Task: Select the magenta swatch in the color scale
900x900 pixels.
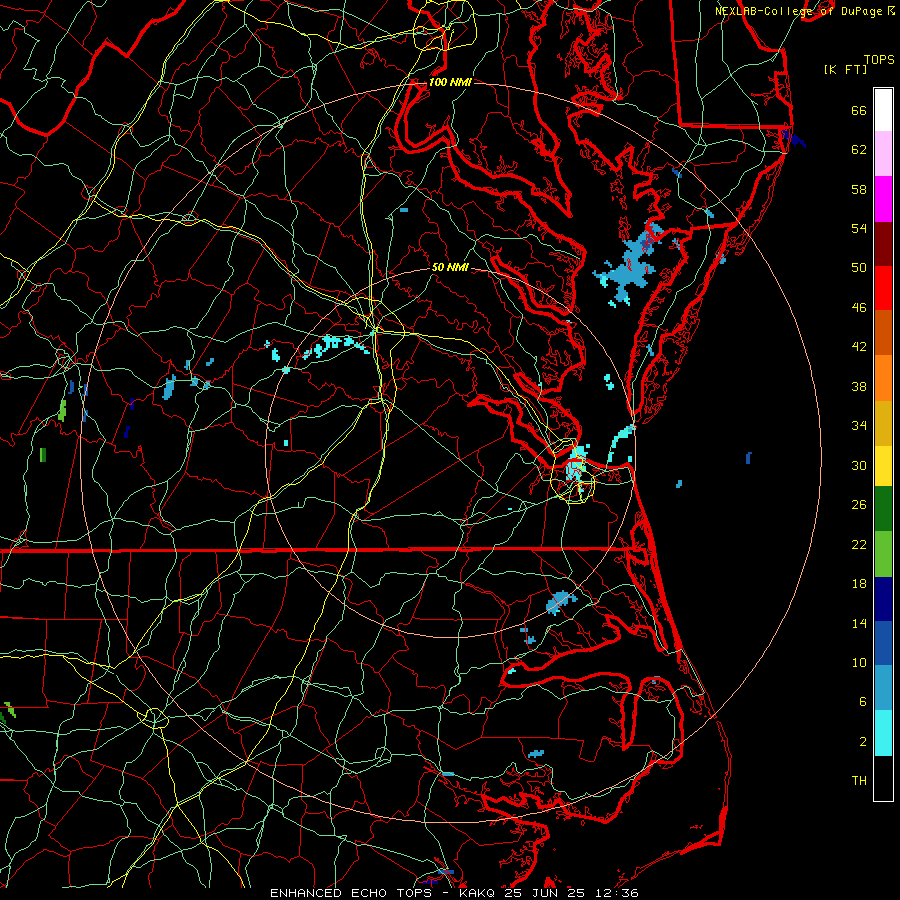Action: pyautogui.click(x=883, y=199)
